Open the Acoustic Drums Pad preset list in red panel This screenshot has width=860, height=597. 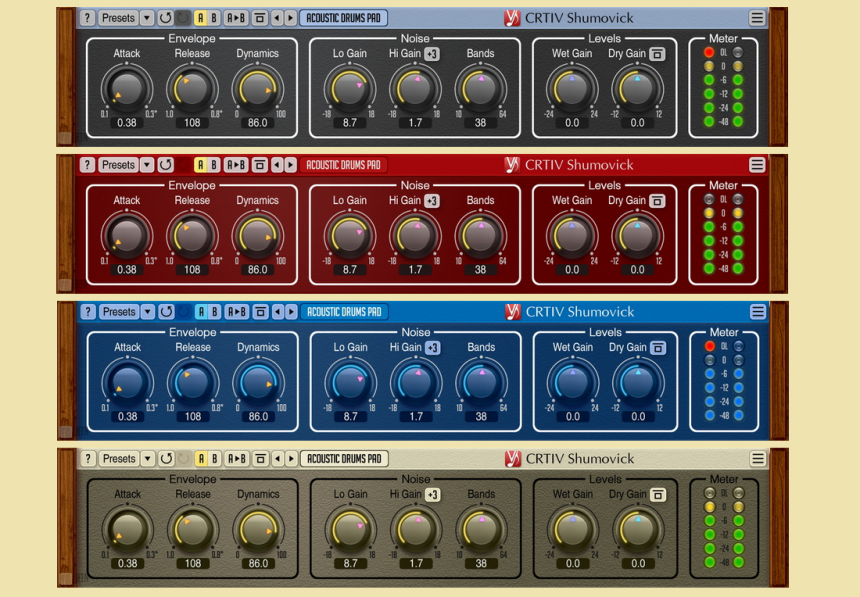tap(343, 165)
